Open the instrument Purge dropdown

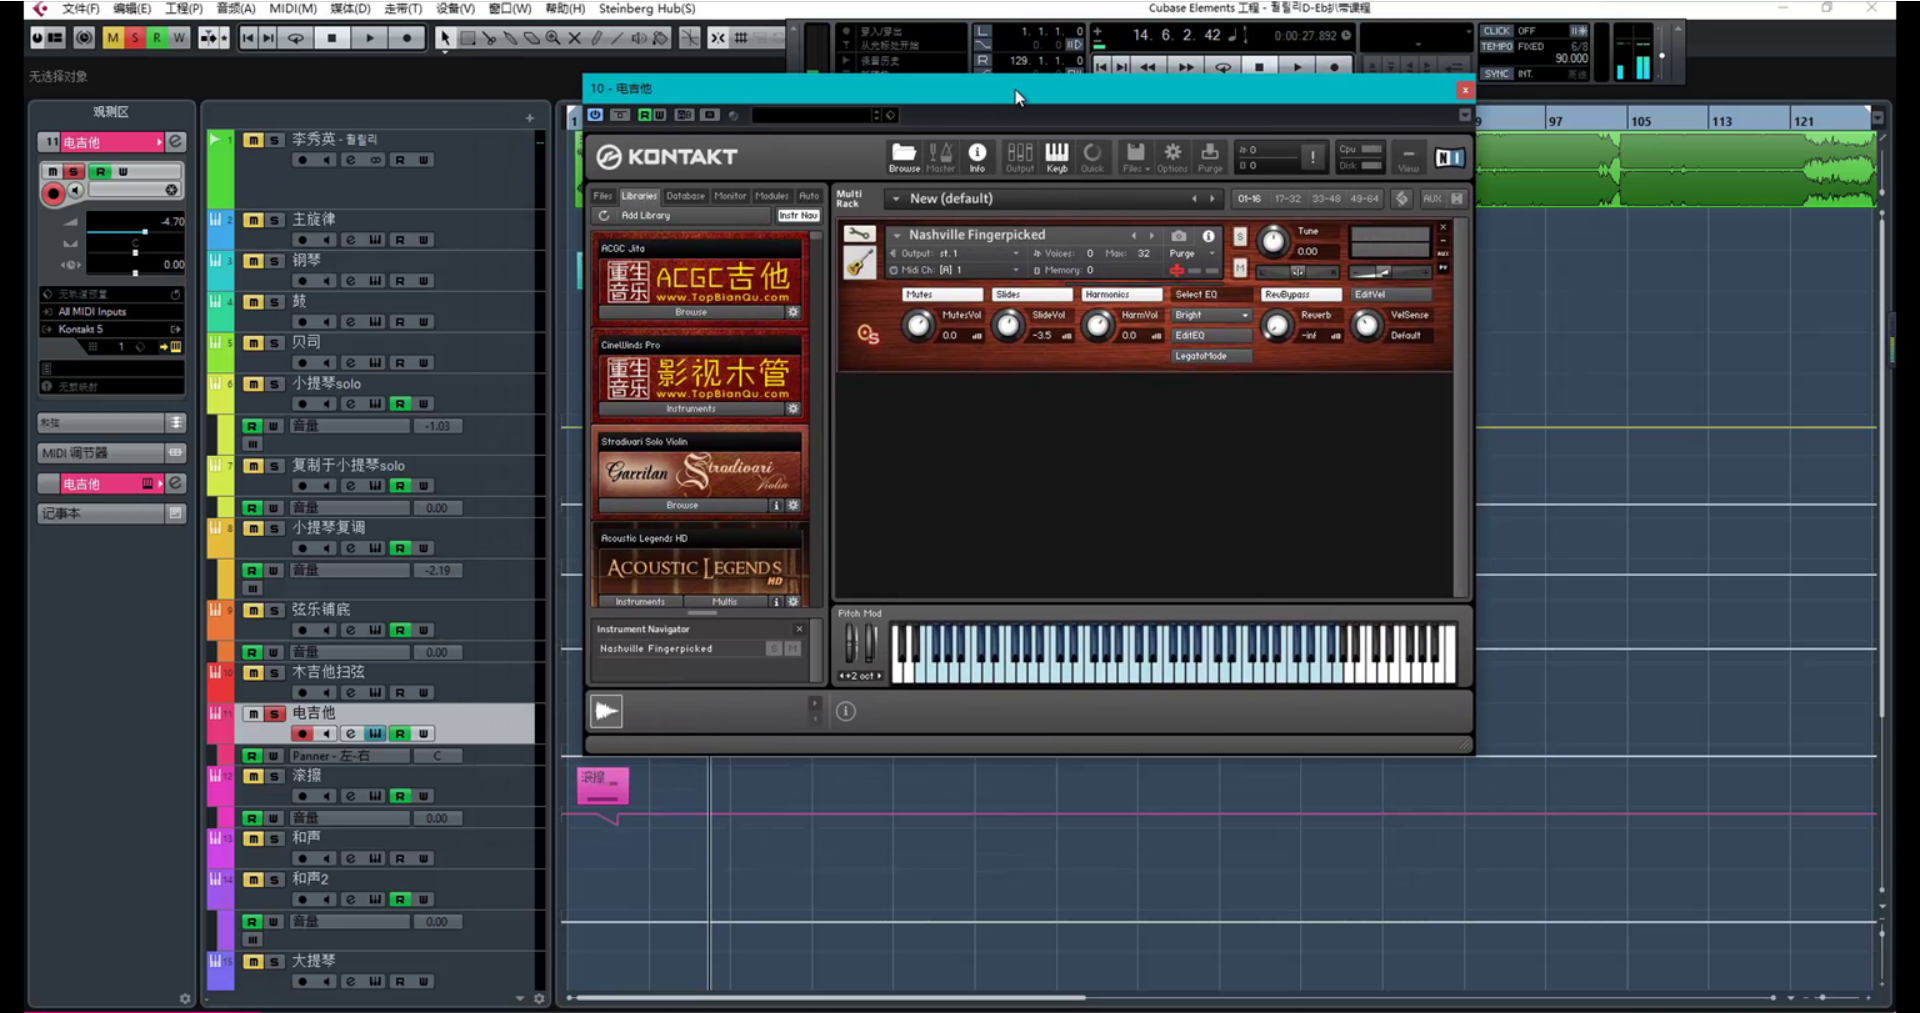(x=1193, y=253)
